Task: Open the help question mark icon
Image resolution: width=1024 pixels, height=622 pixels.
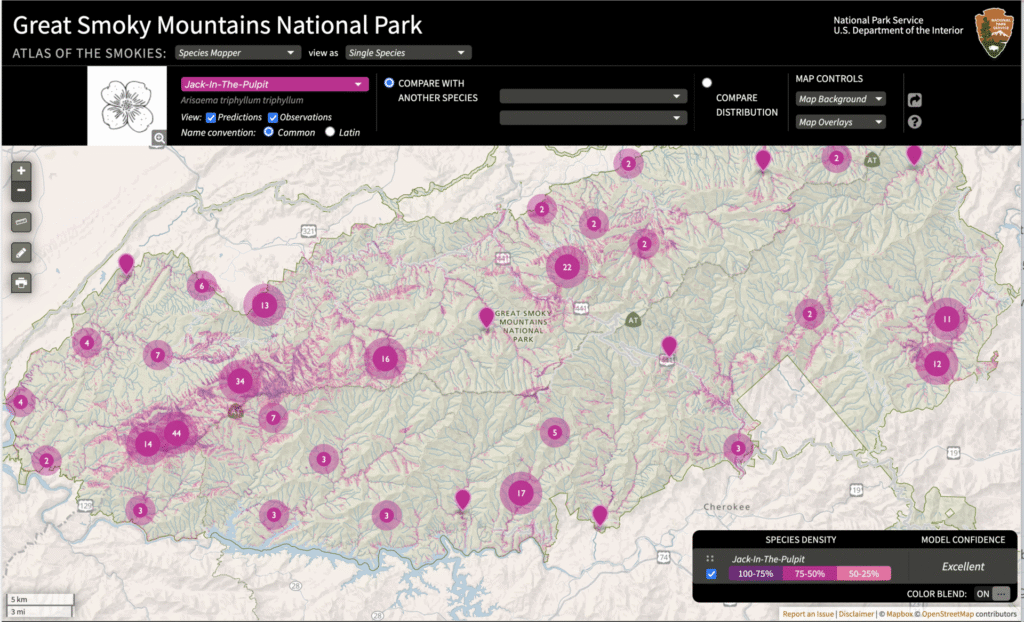Action: tap(914, 122)
